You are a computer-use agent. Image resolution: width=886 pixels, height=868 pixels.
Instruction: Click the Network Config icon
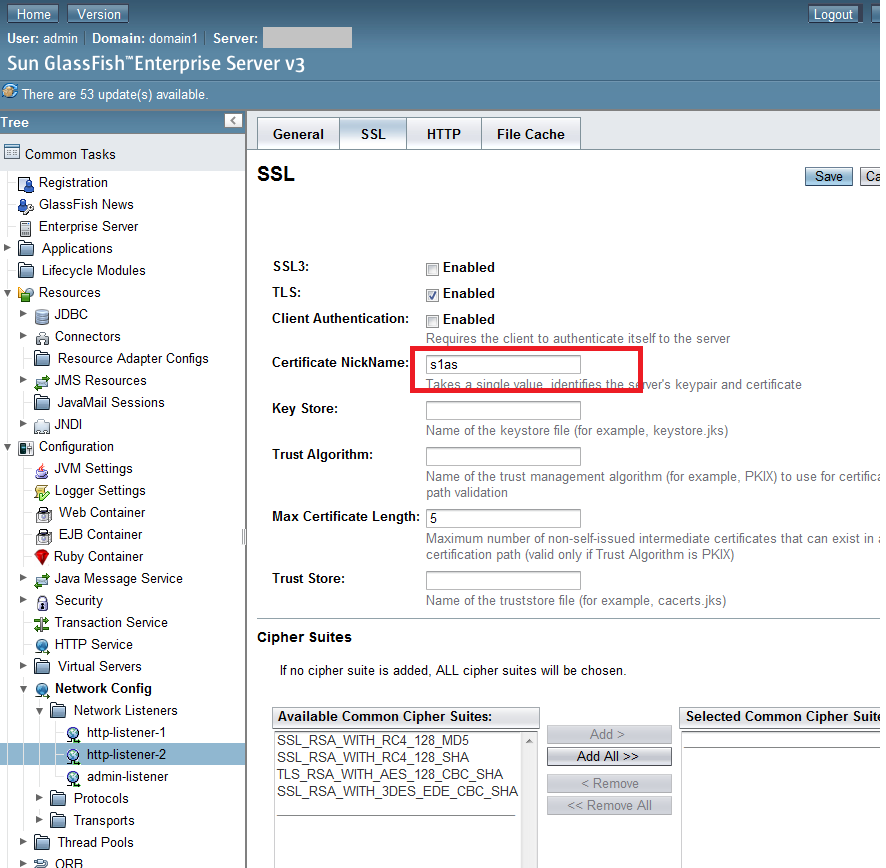coord(42,689)
